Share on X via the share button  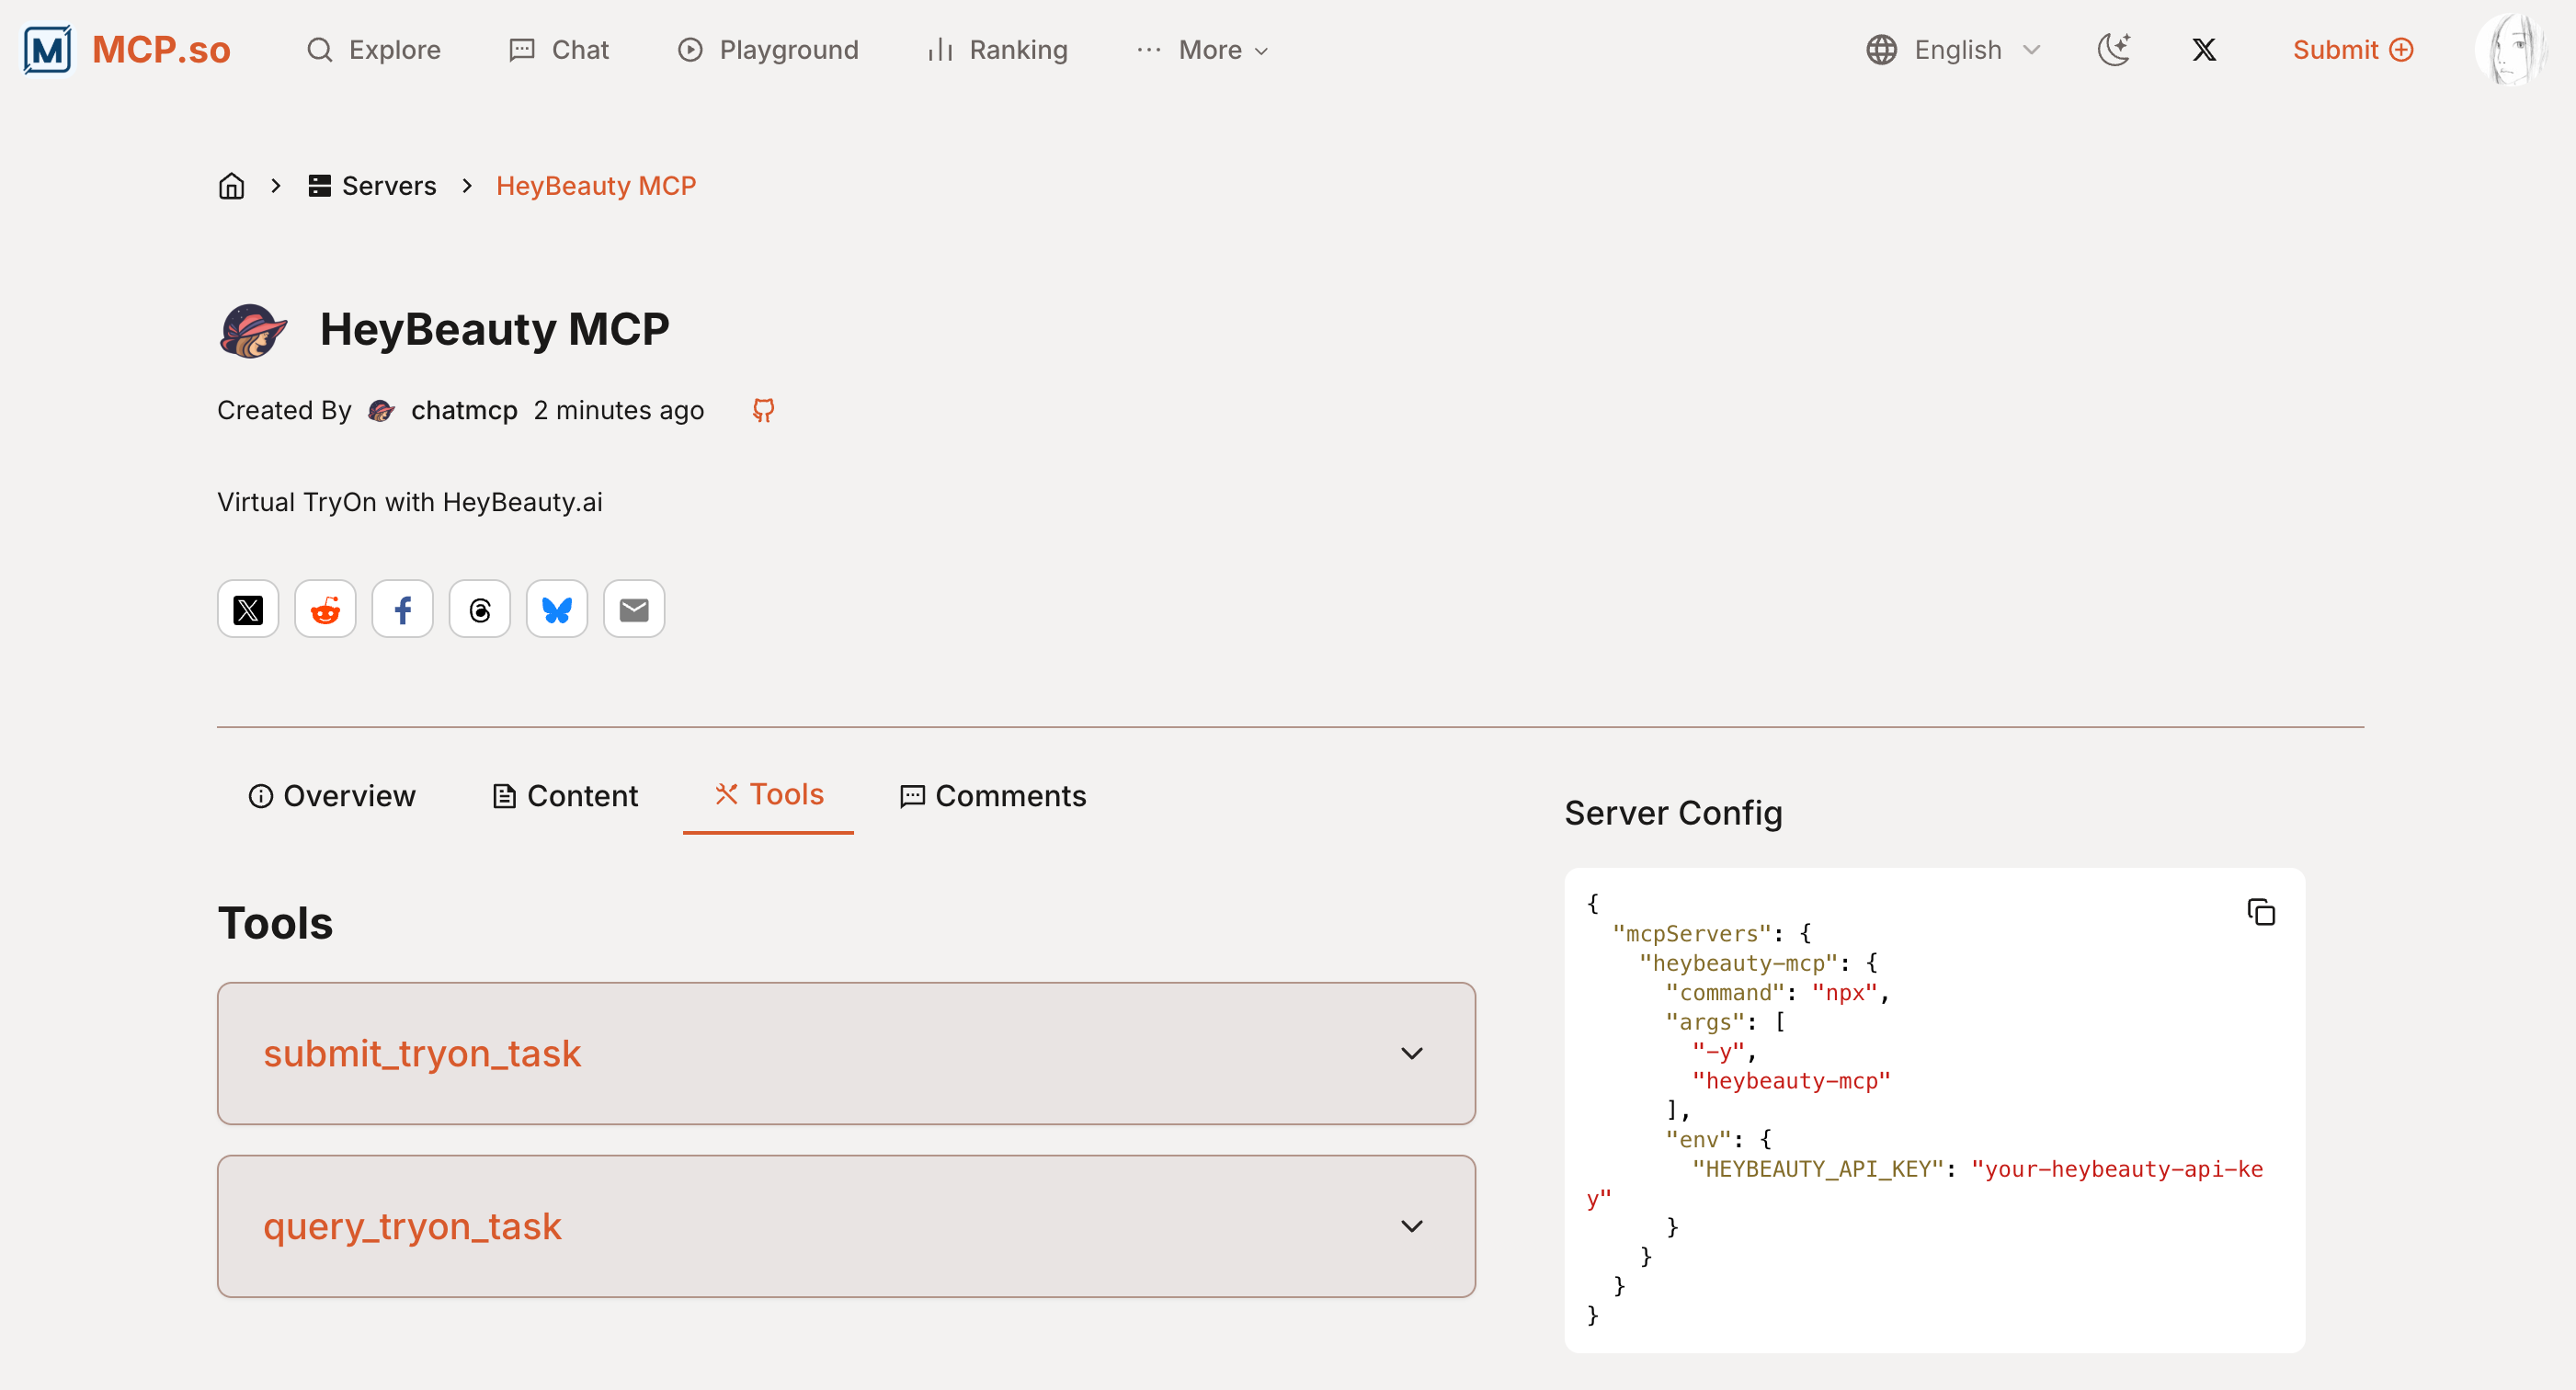(x=248, y=609)
